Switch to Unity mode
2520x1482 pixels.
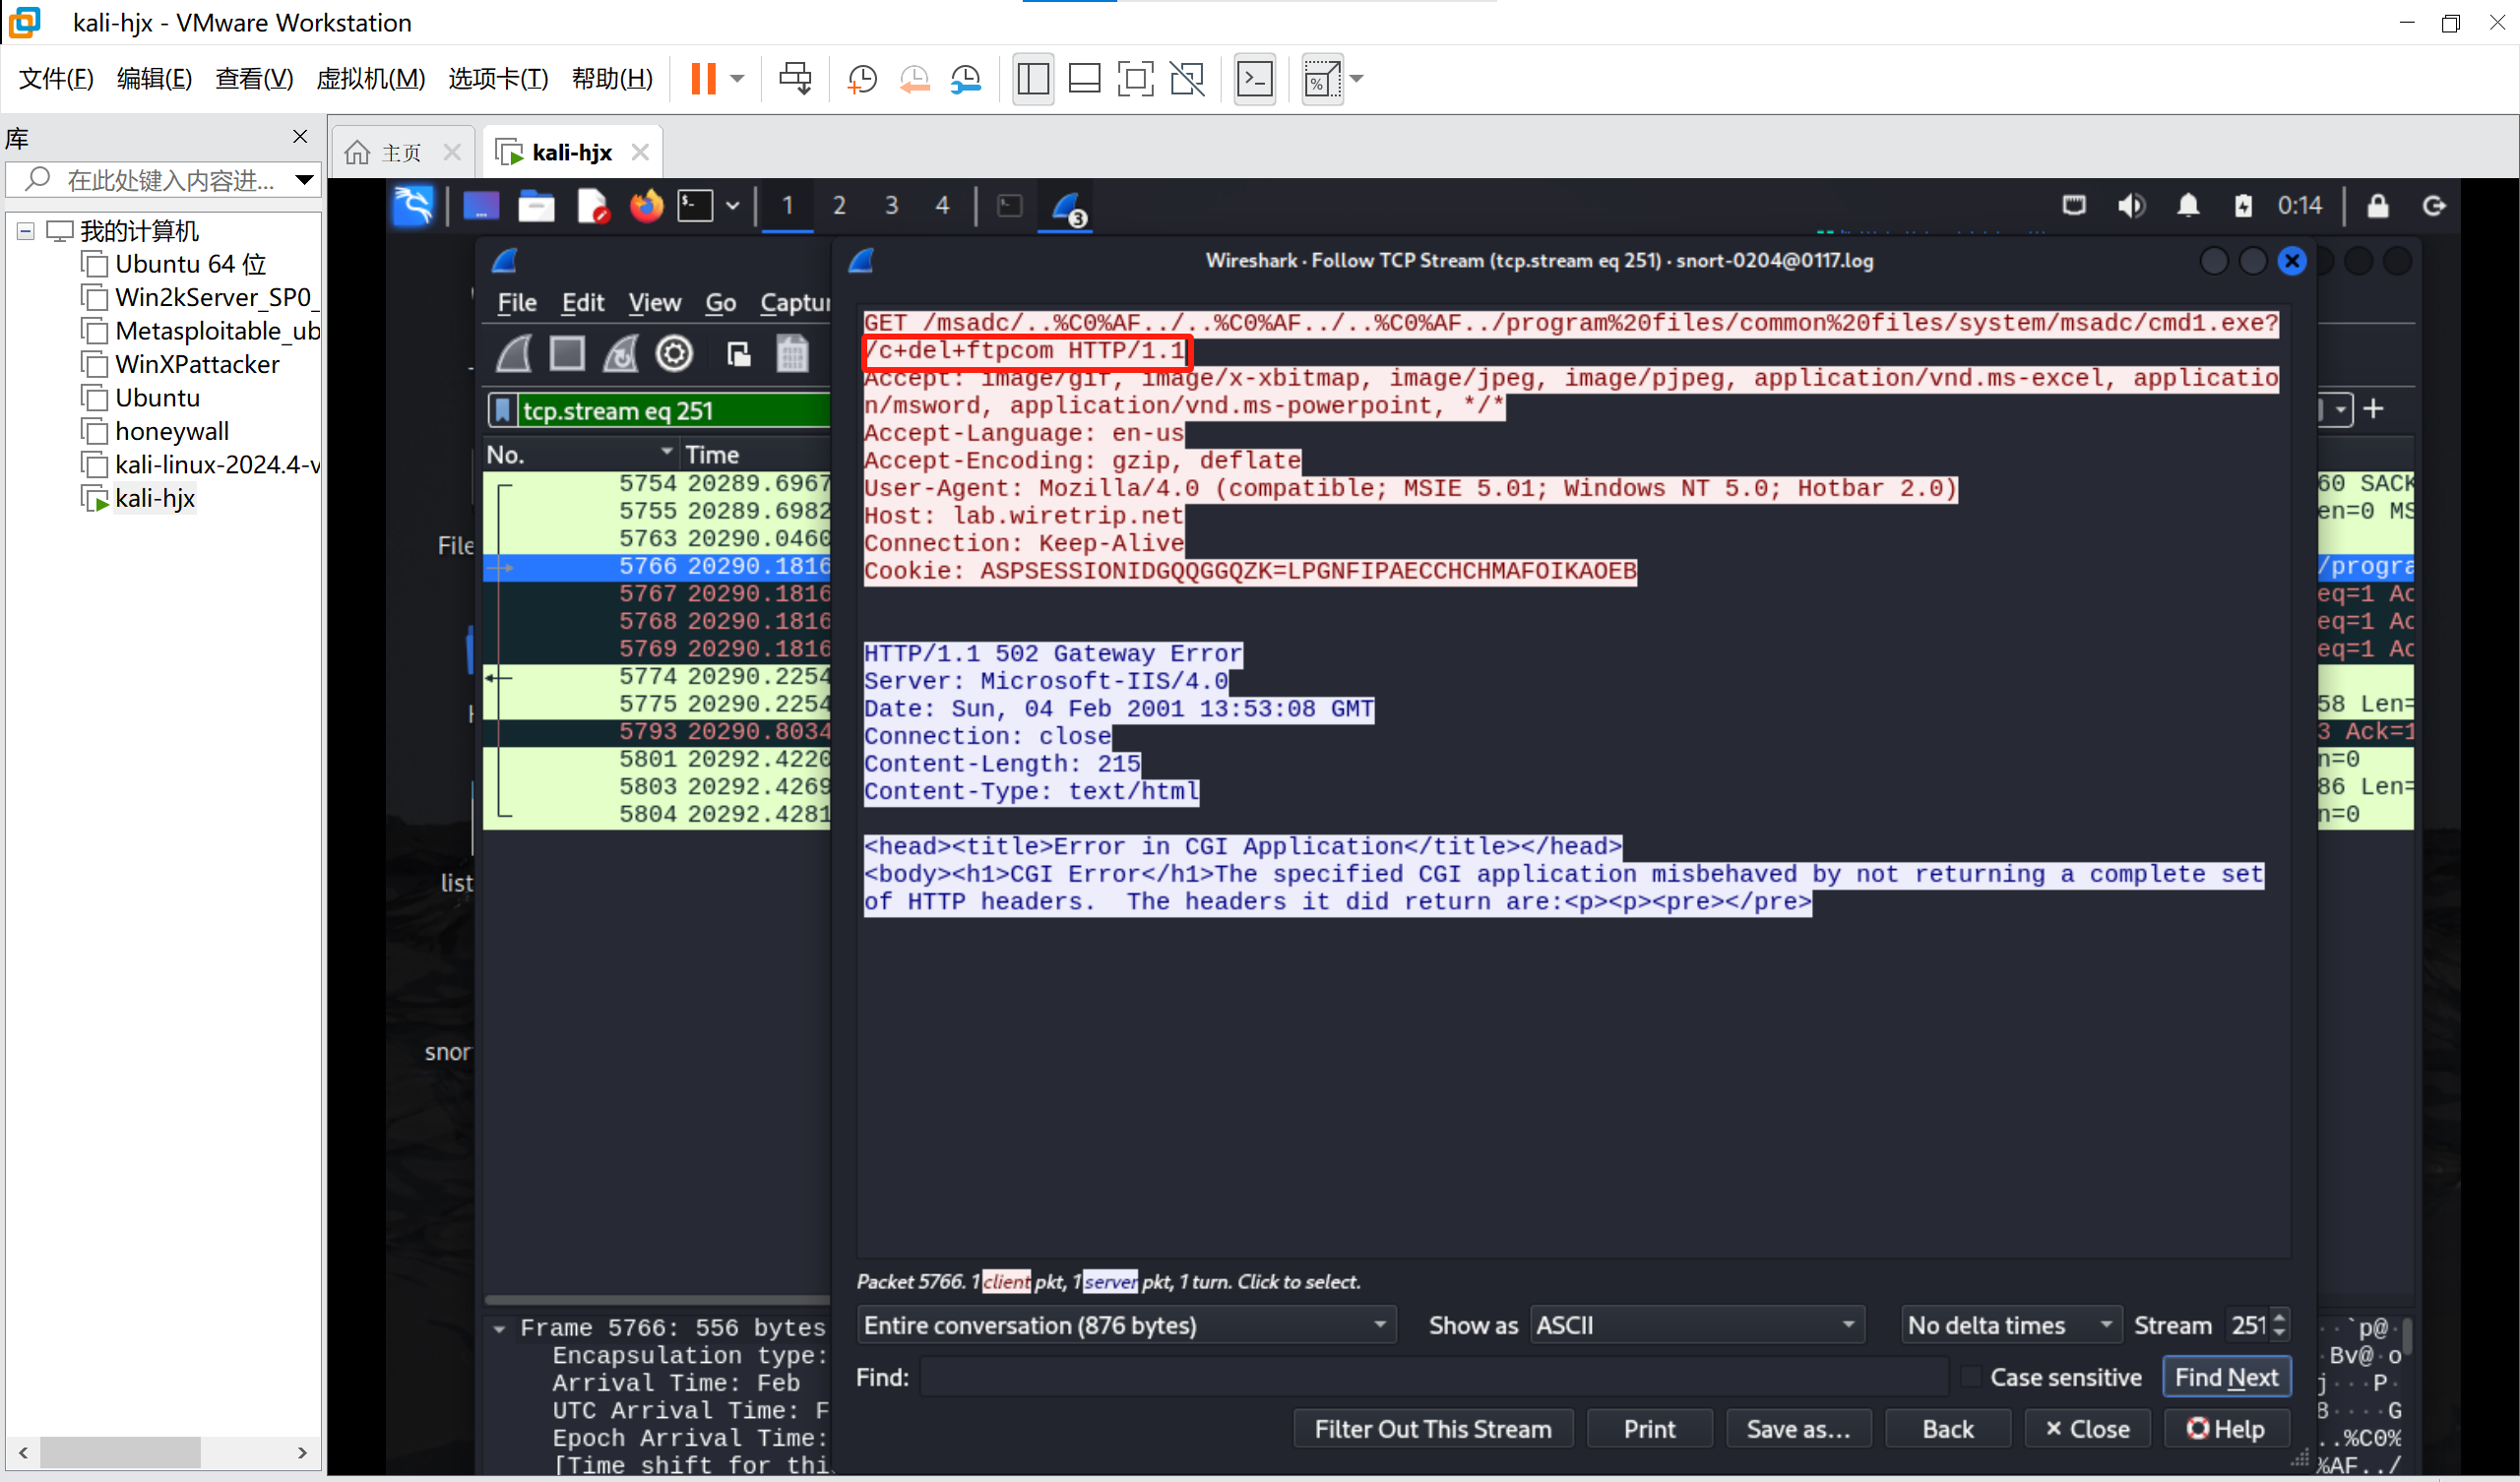coord(1187,79)
